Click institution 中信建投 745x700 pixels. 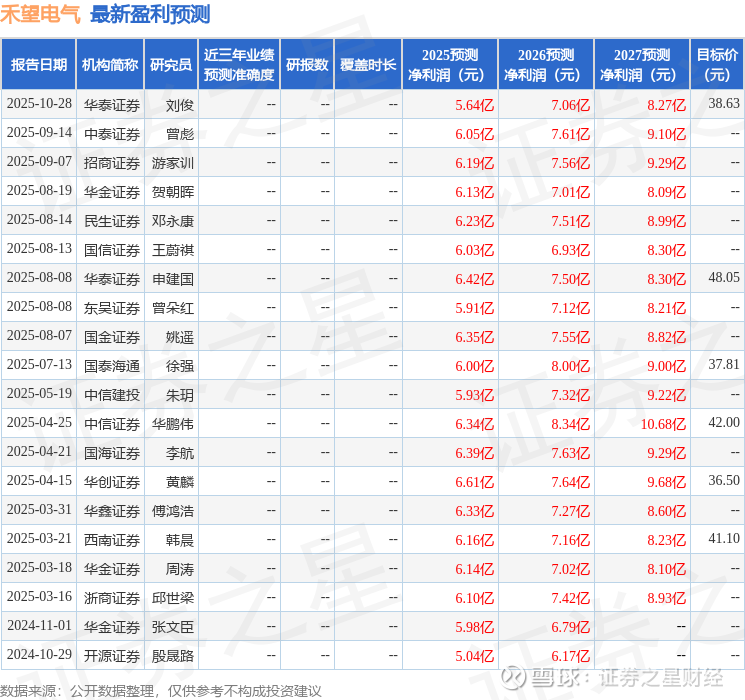112,395
